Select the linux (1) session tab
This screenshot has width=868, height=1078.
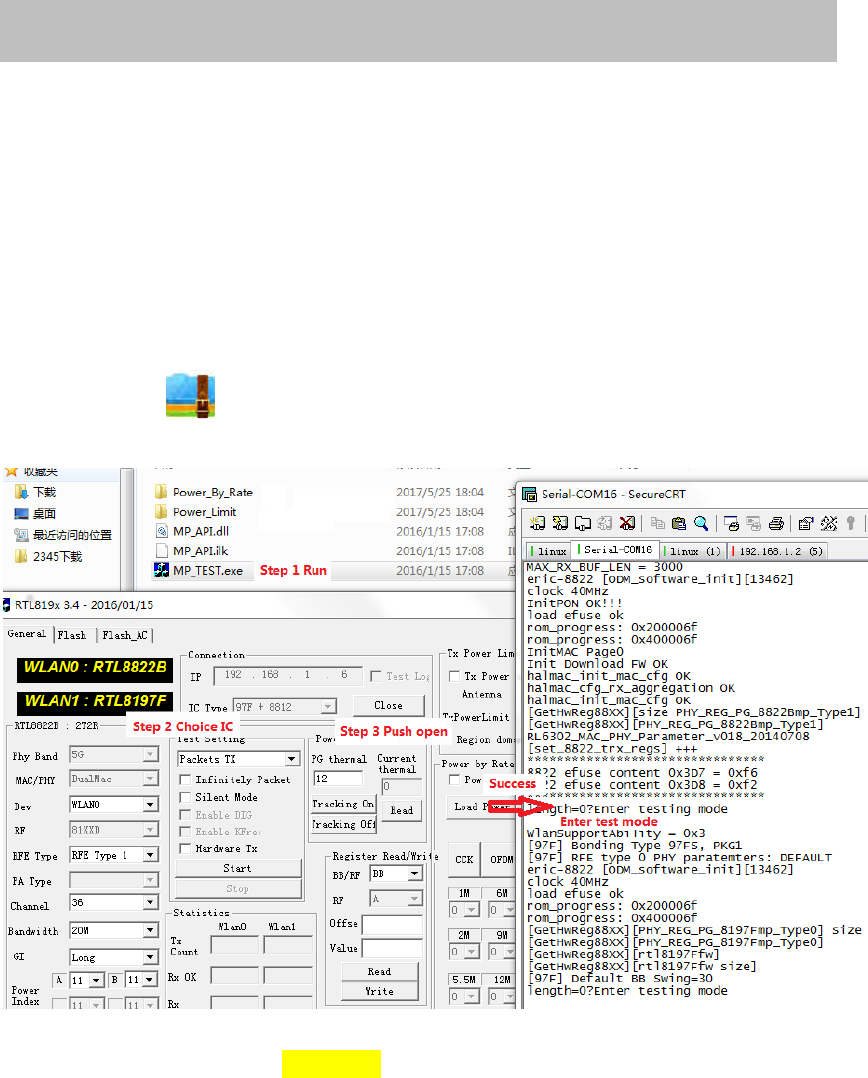pyautogui.click(x=695, y=551)
